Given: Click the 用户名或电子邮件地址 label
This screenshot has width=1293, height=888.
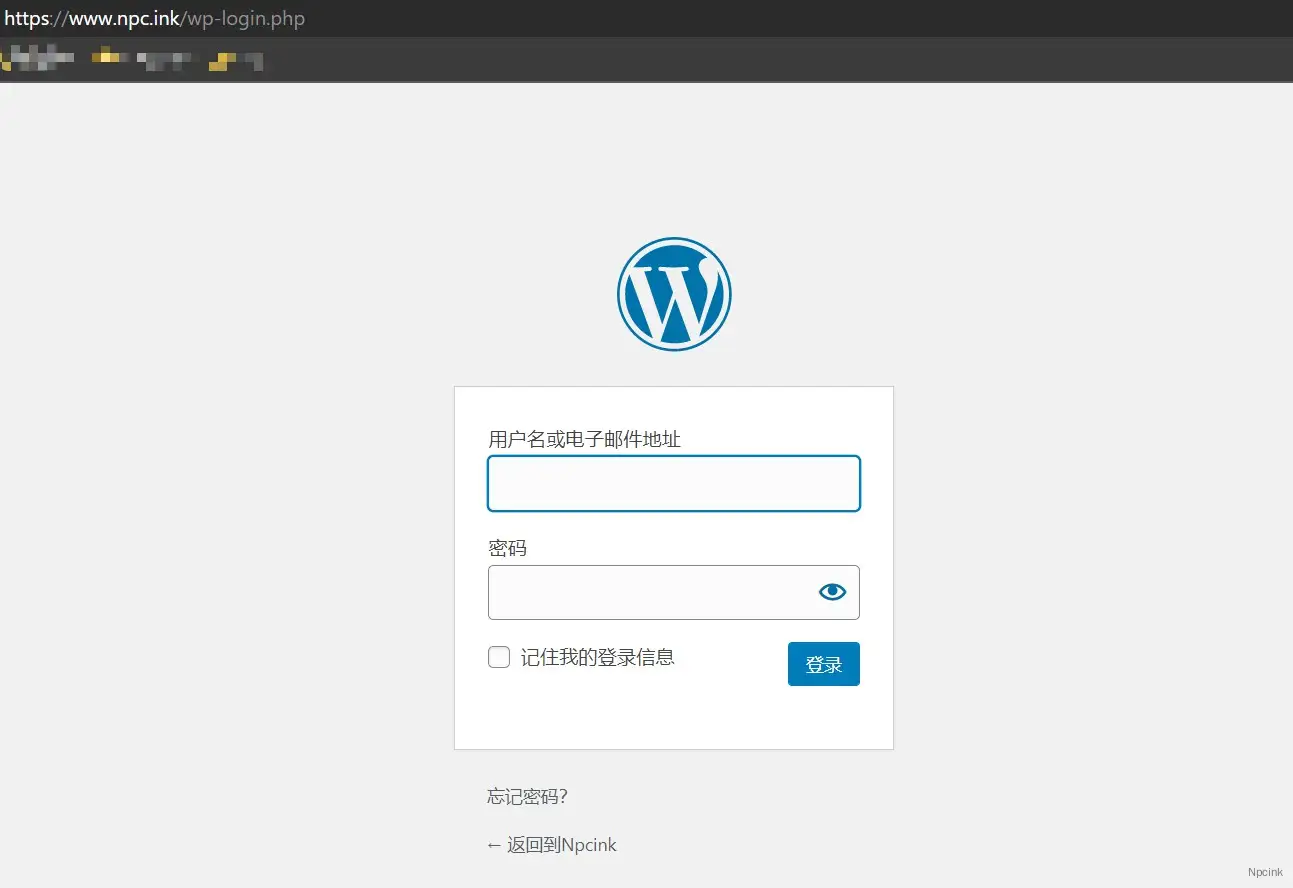Looking at the screenshot, I should (x=584, y=439).
